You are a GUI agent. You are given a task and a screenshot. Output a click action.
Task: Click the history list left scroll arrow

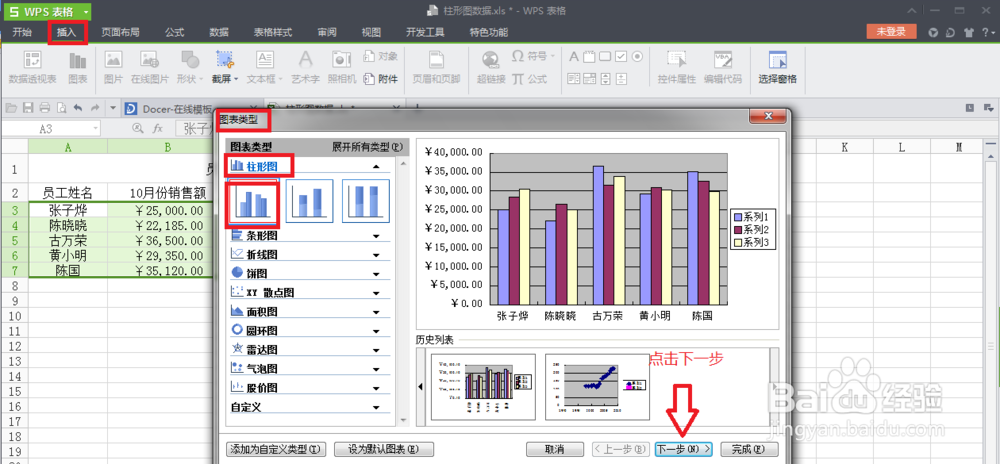tap(420, 387)
